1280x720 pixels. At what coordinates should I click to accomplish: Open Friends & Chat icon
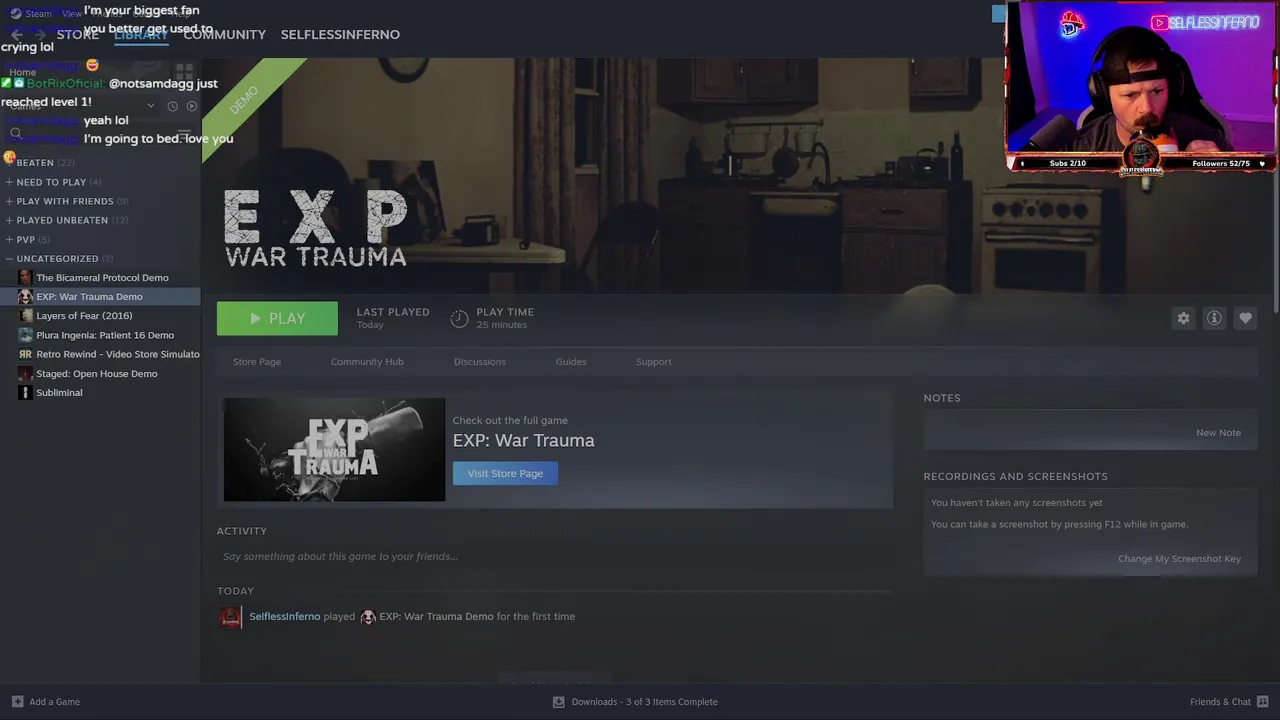click(x=1263, y=702)
